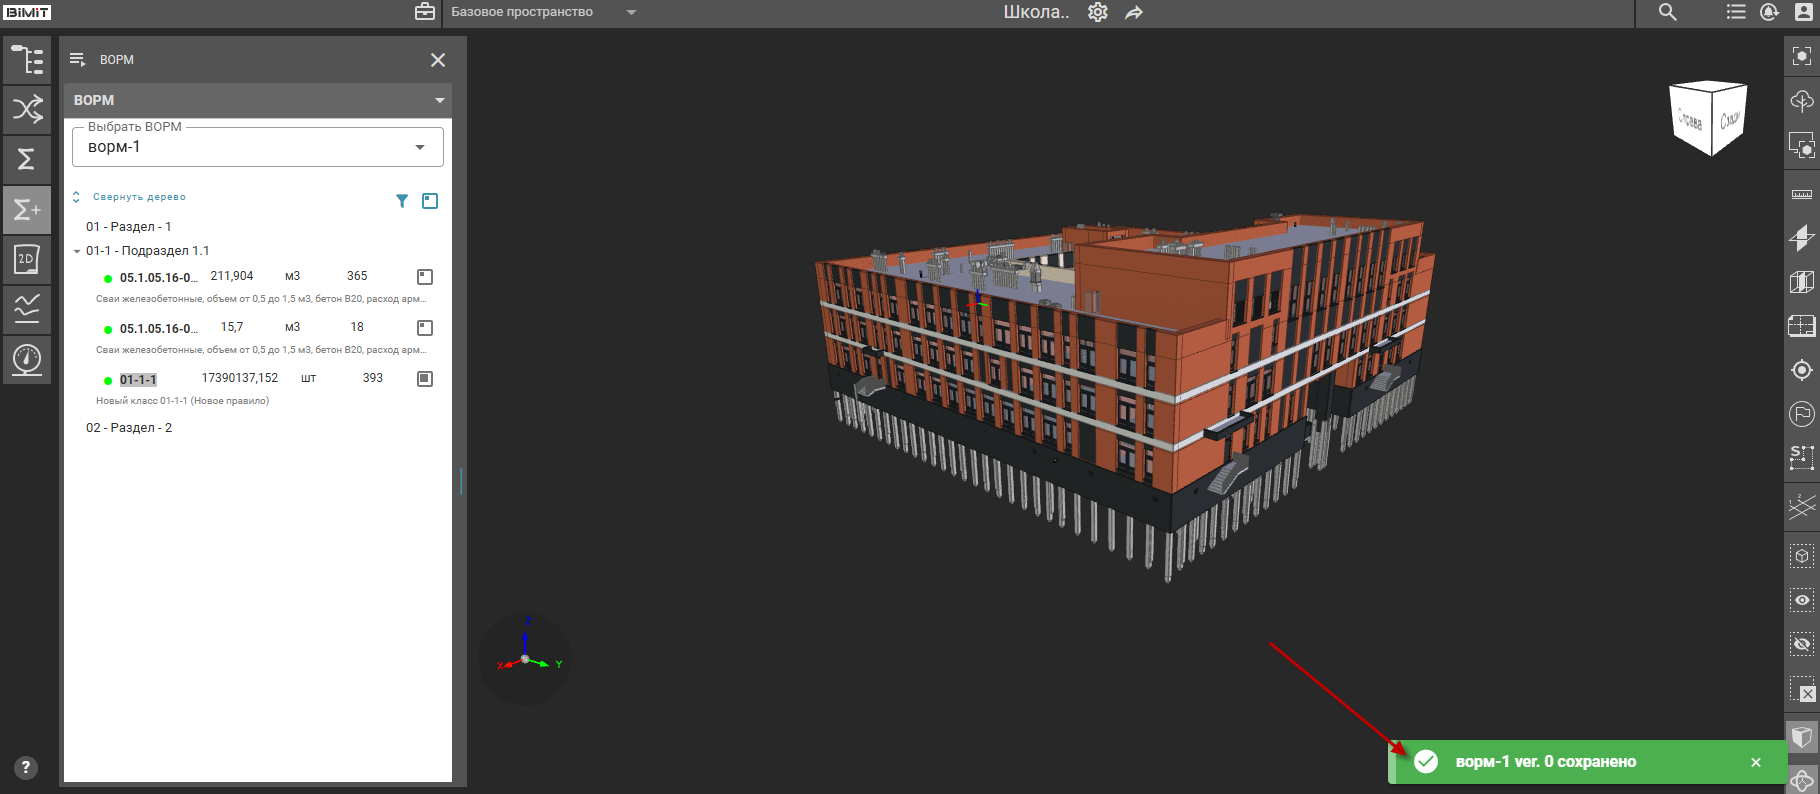The image size is (1820, 794).
Task: Open the shuffle/collisions tool in left sidebar
Action: 27,109
